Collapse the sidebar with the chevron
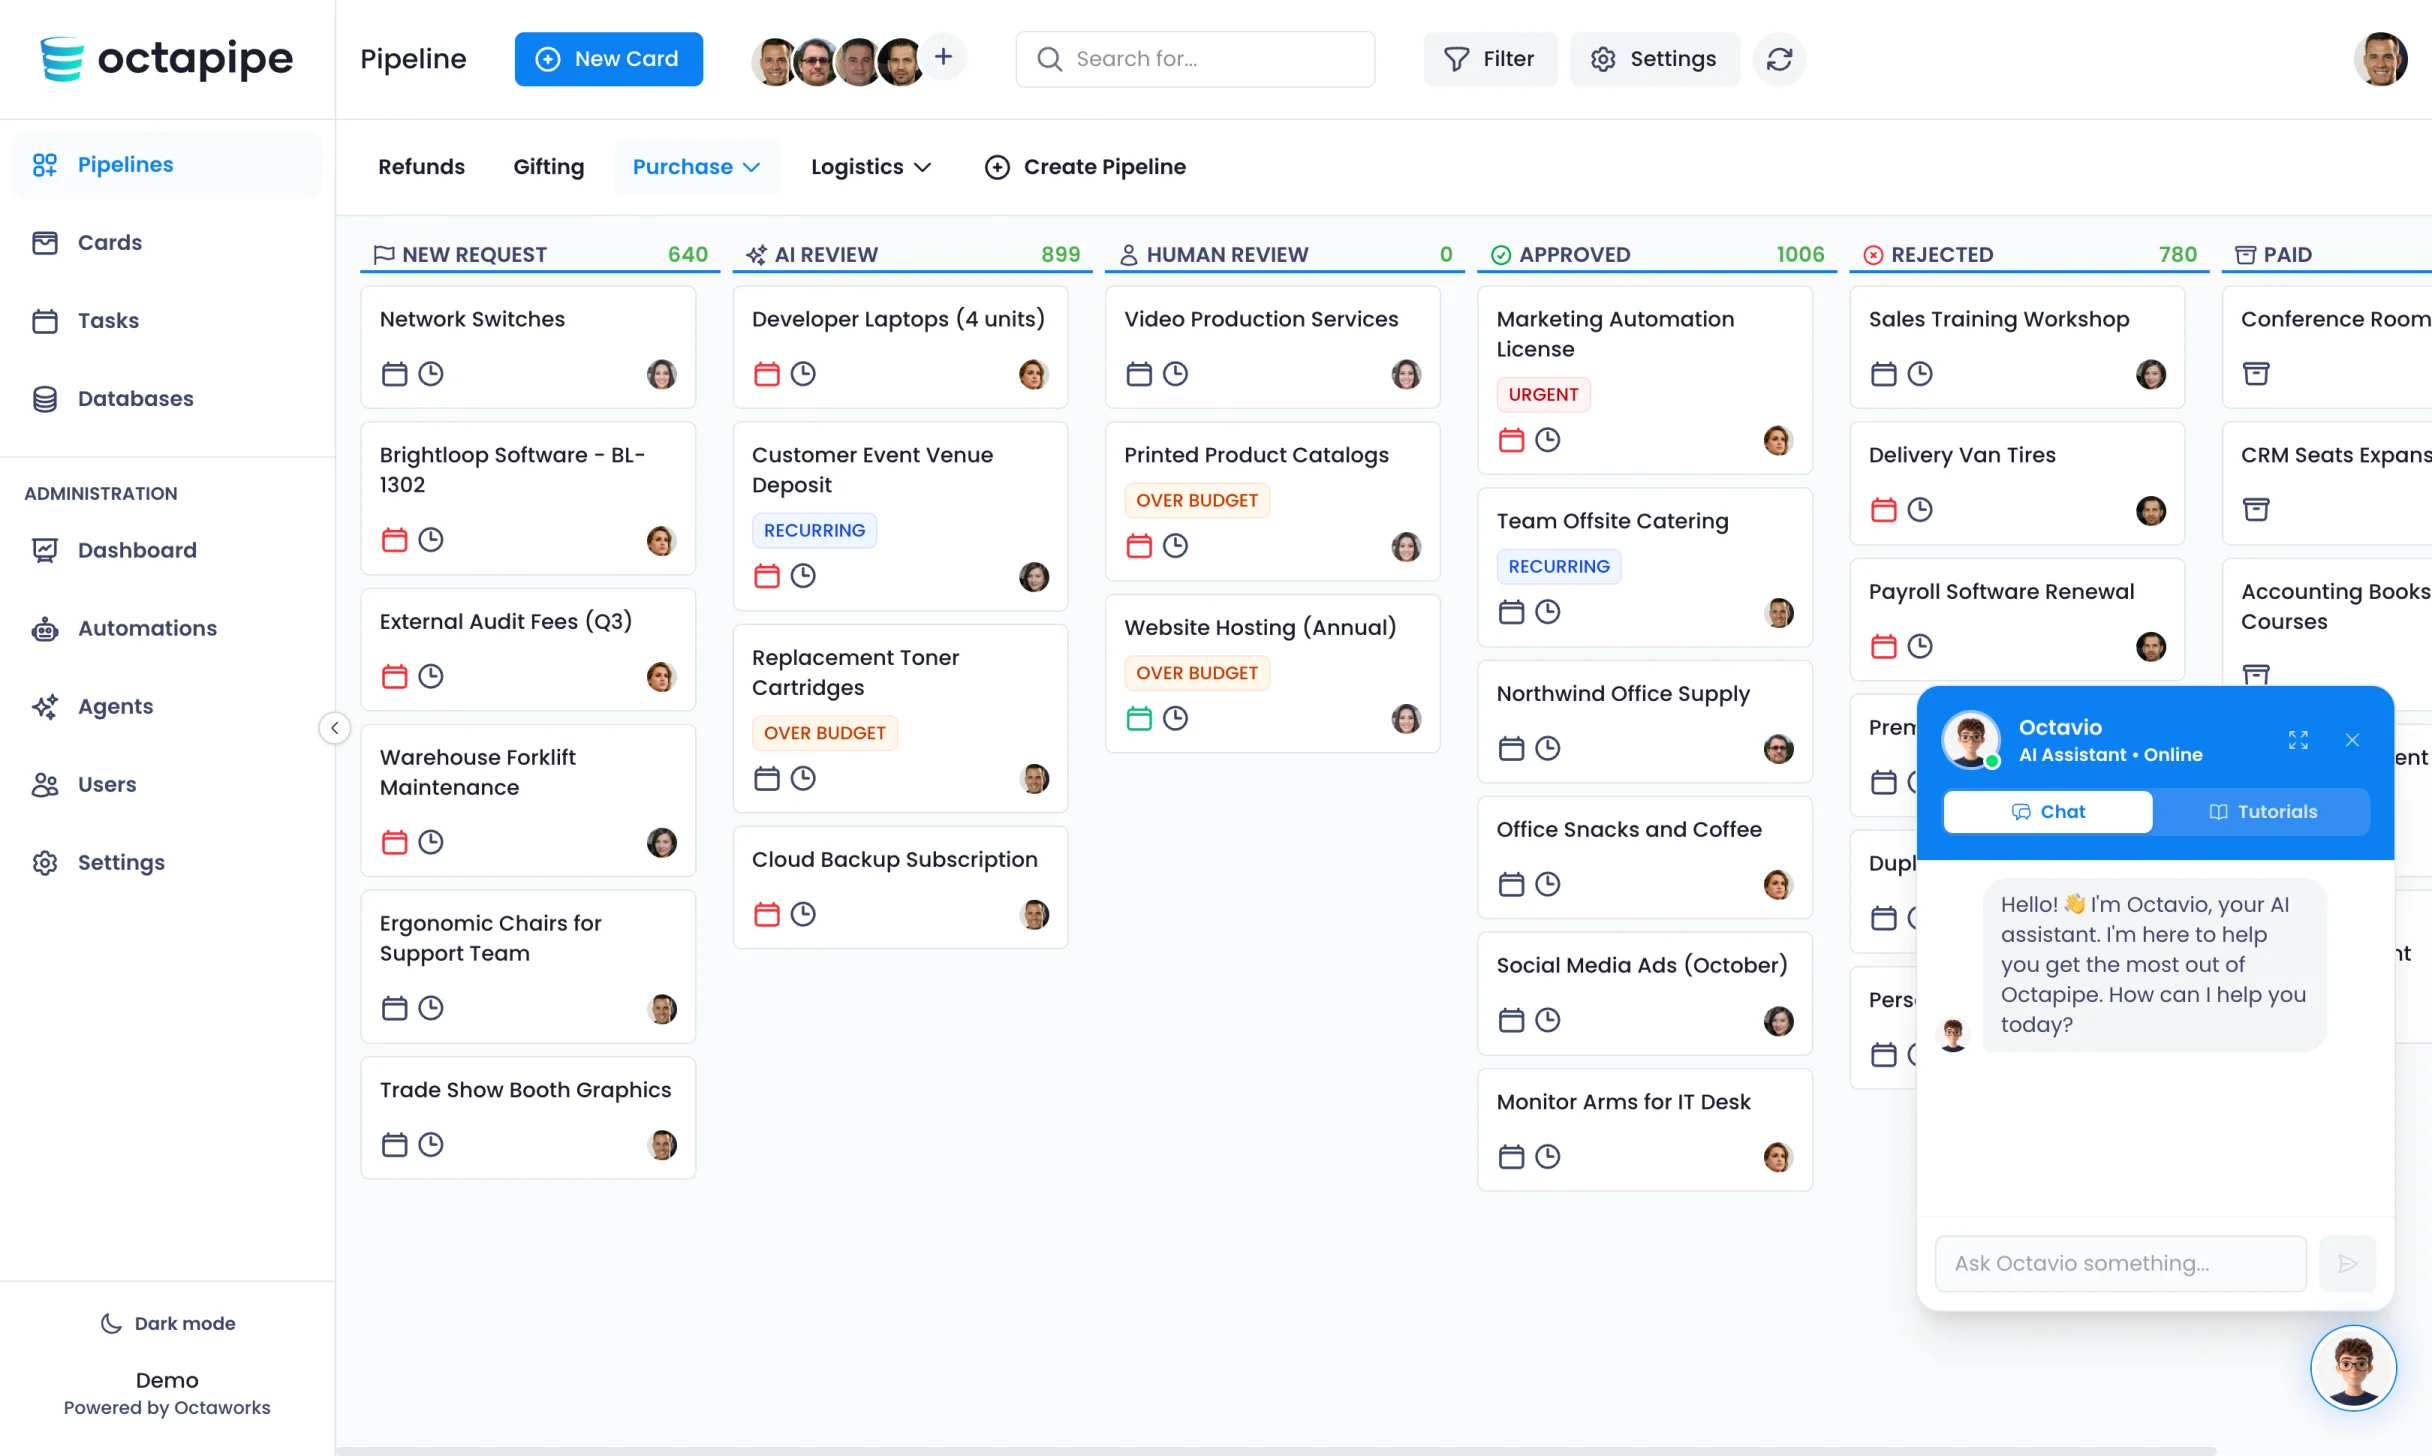This screenshot has width=2432, height=1456. pyautogui.click(x=335, y=728)
